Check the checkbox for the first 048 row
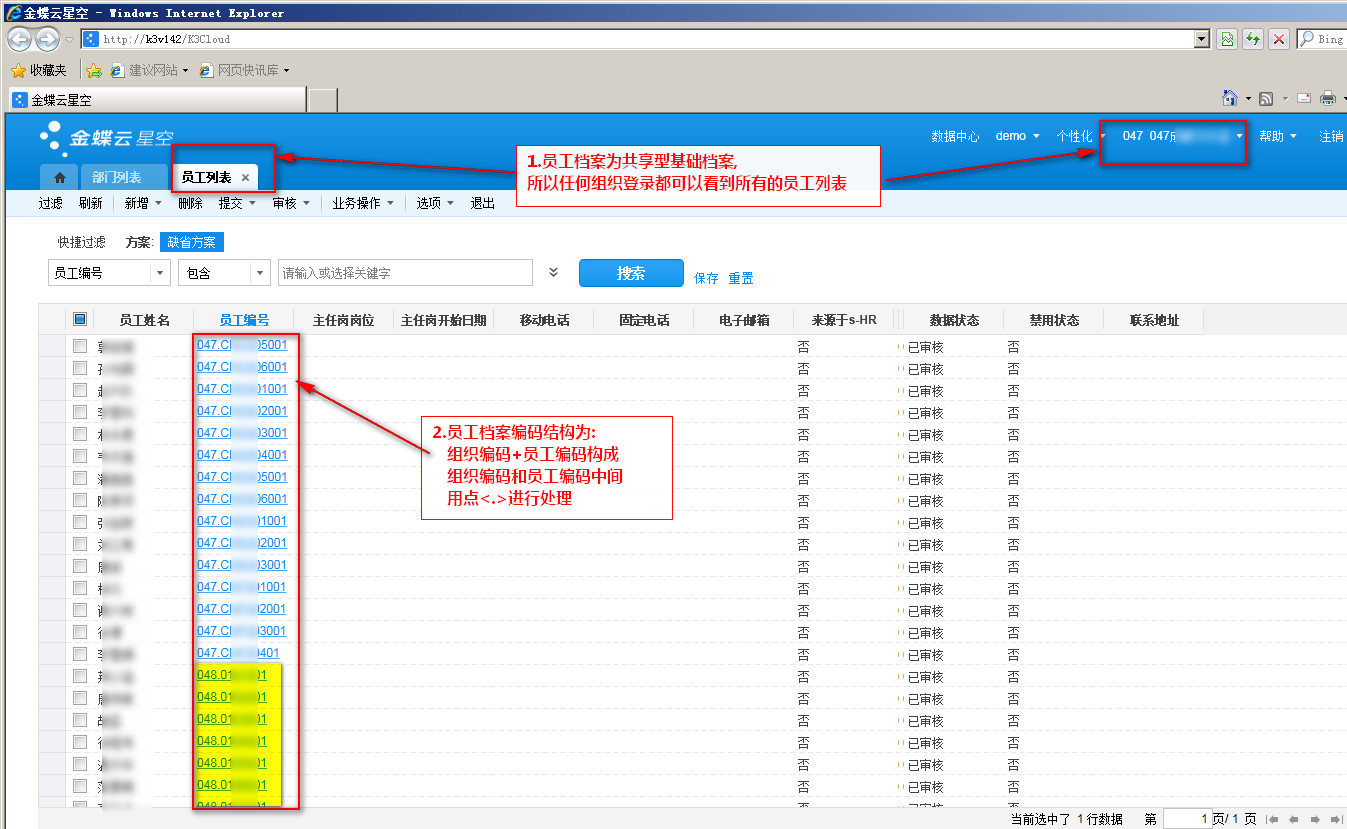1347x829 pixels. [x=80, y=676]
